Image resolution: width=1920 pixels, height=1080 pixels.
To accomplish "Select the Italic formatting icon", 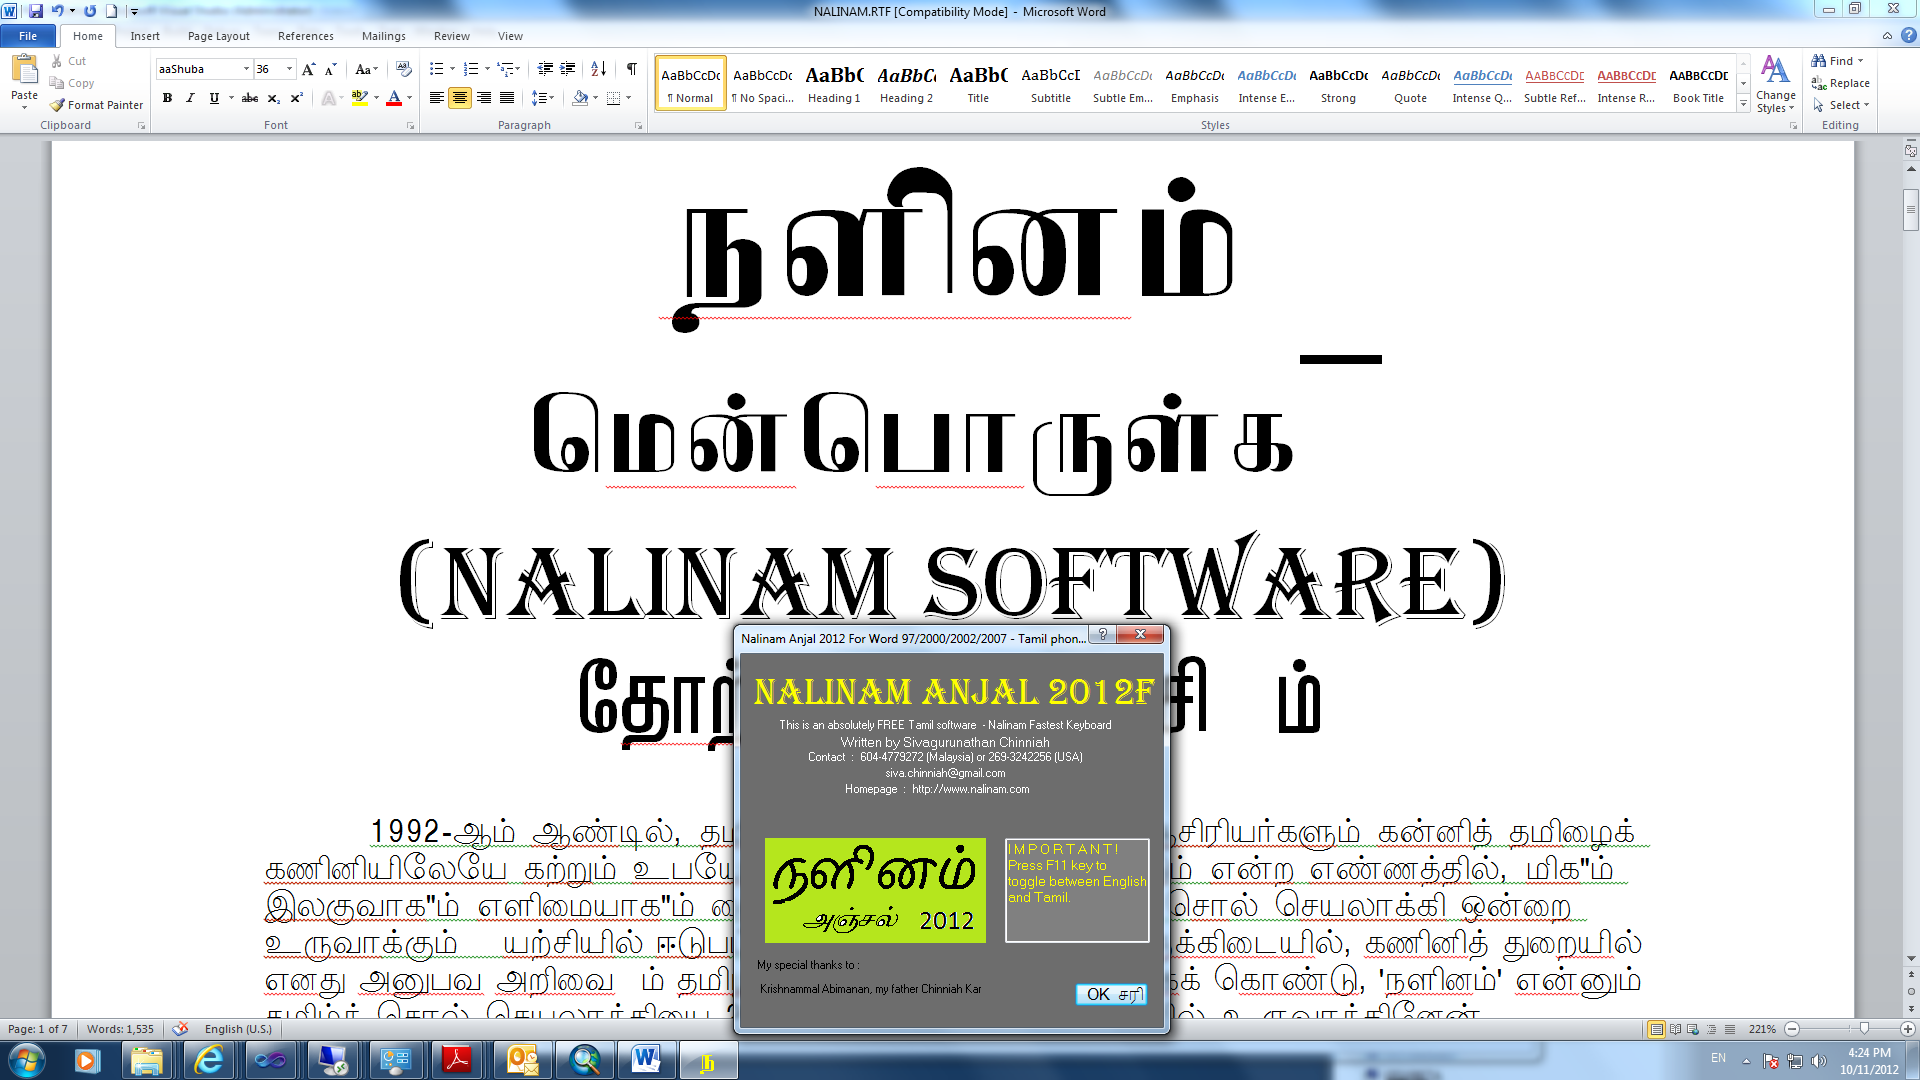I will click(189, 98).
